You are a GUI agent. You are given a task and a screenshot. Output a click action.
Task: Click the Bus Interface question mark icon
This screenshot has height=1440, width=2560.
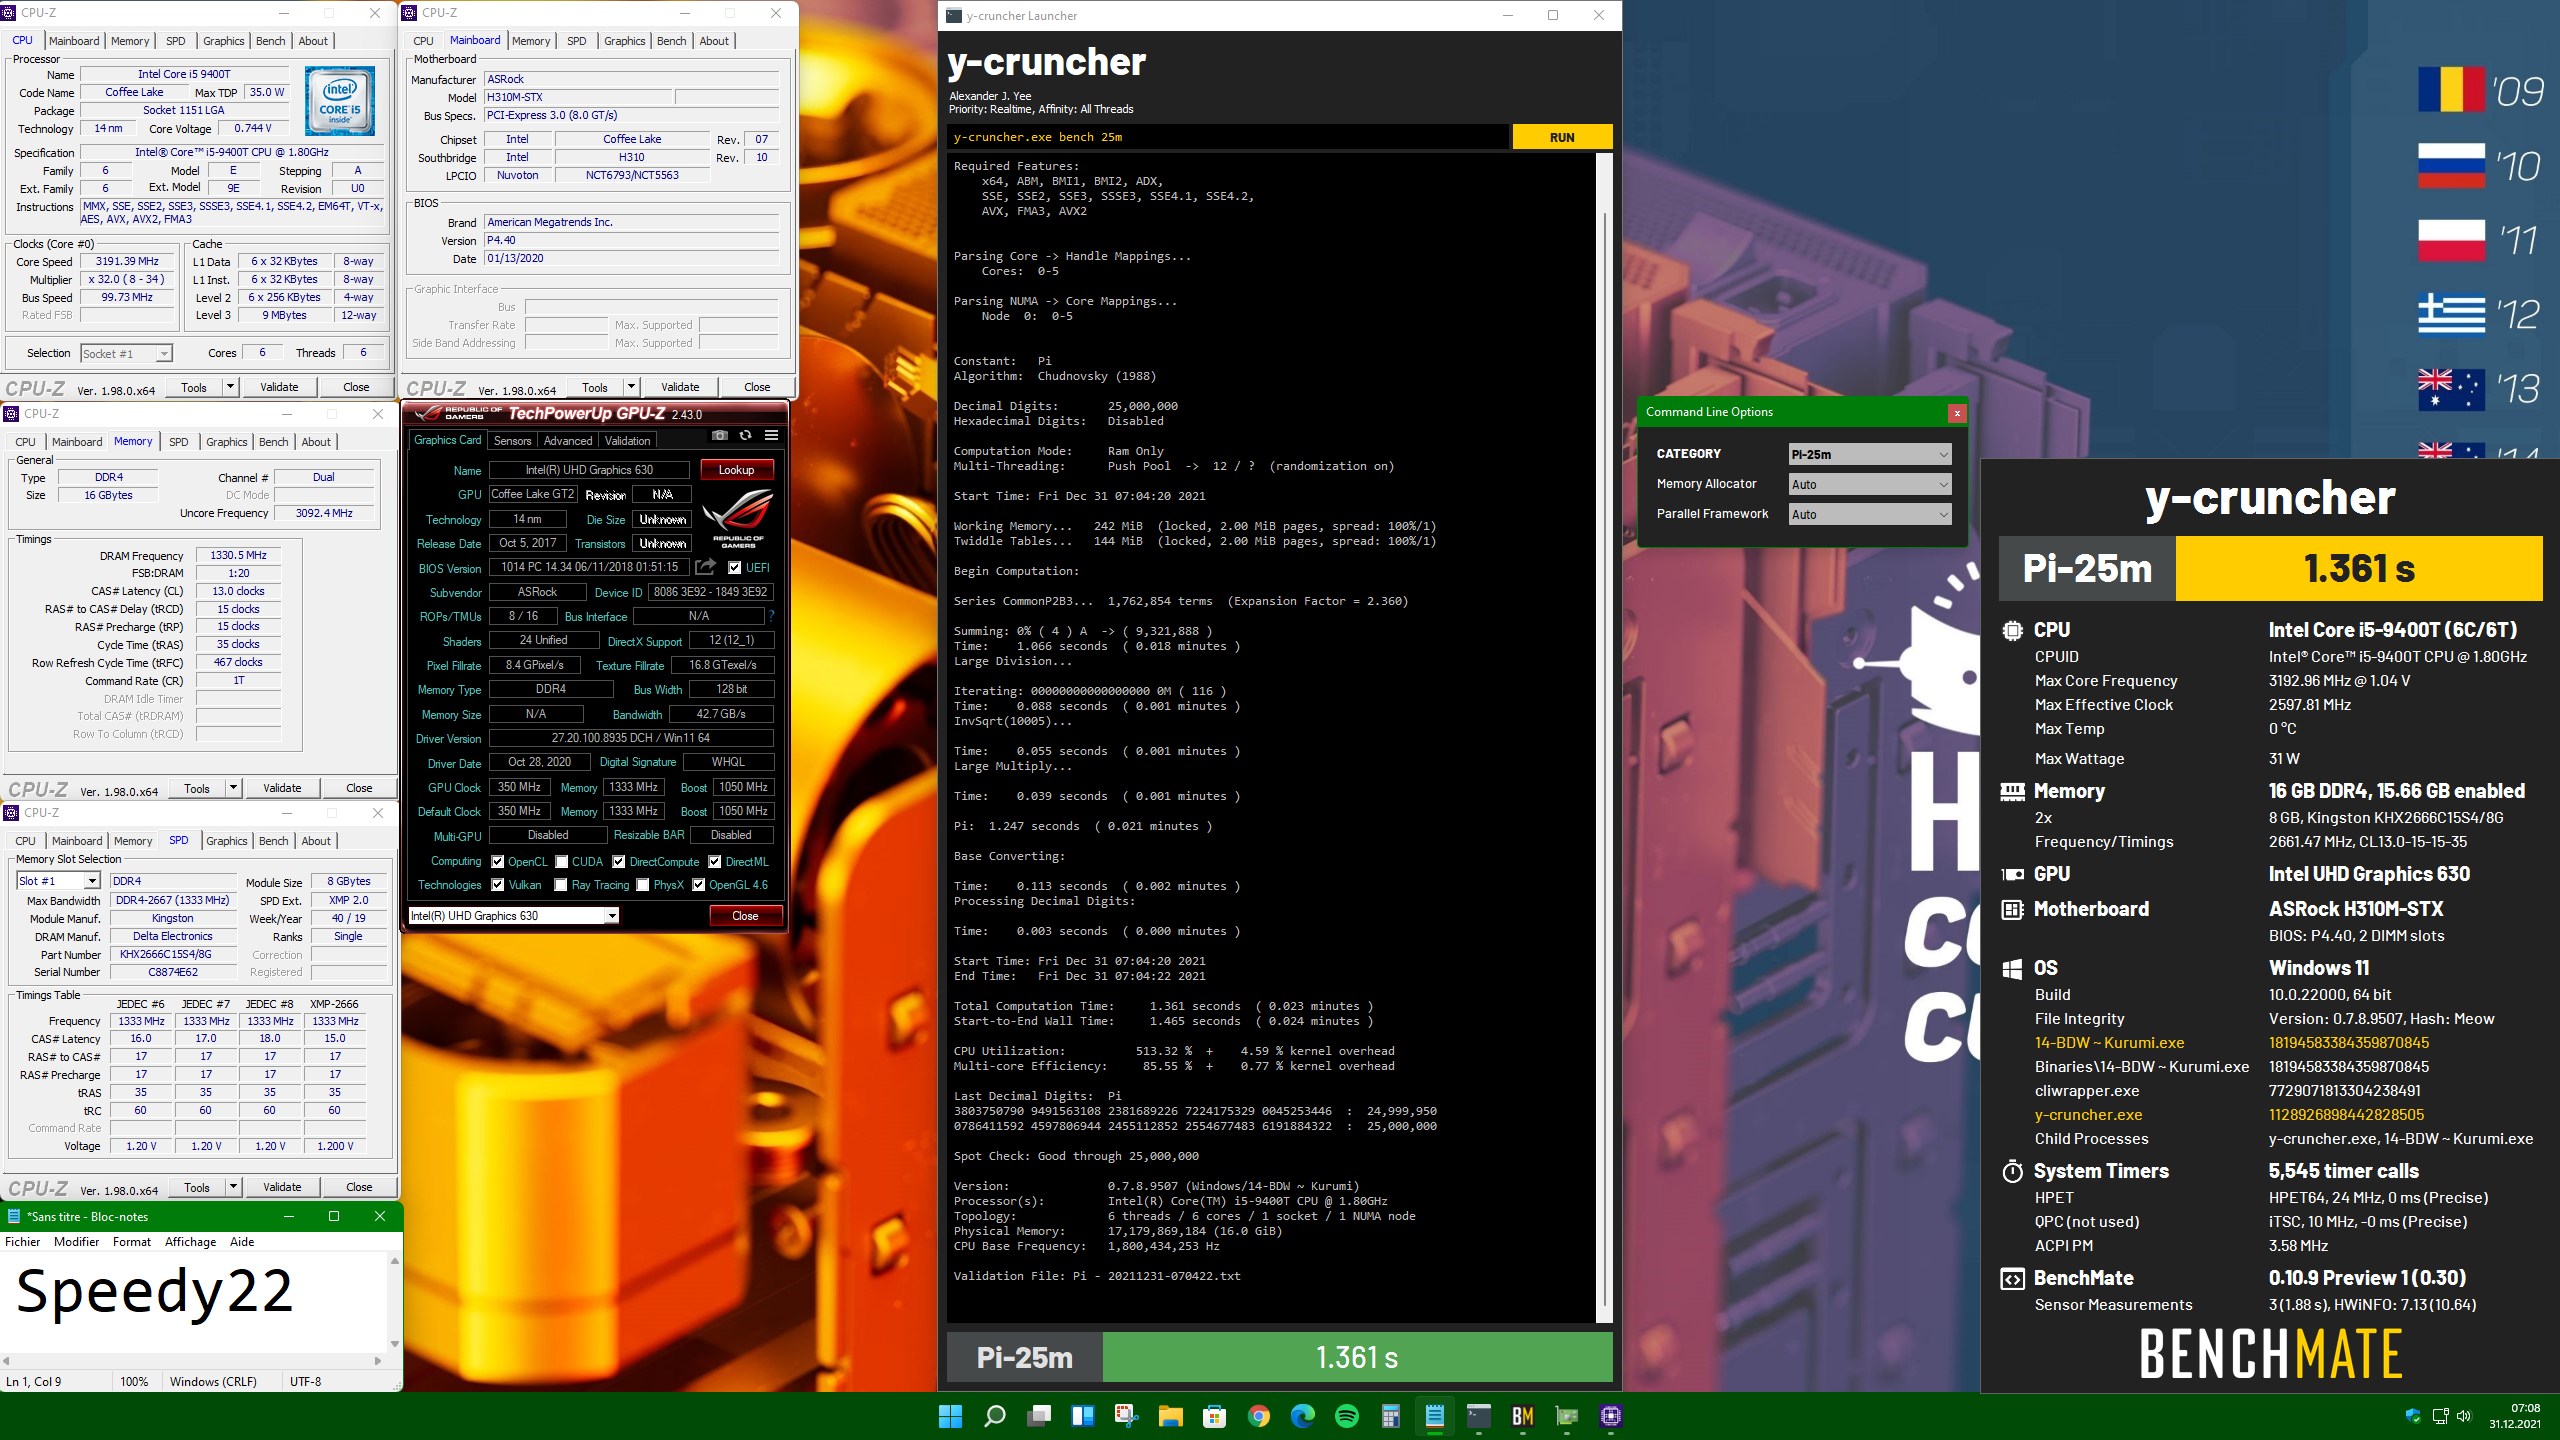(x=771, y=616)
